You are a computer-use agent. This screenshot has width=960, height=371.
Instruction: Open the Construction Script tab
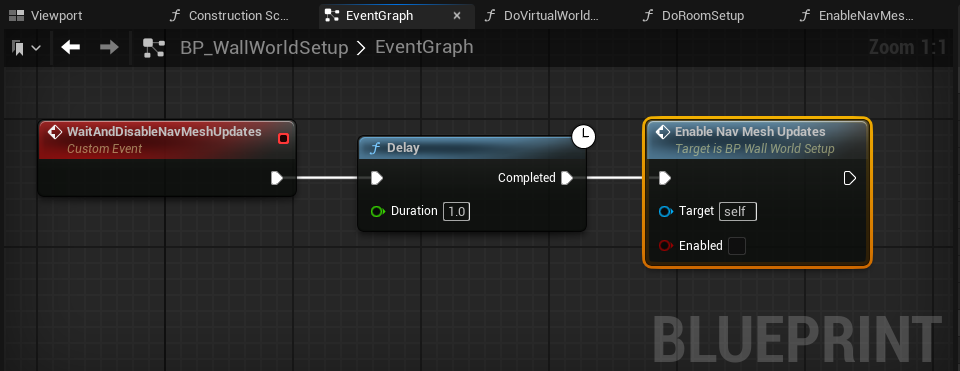coord(239,16)
